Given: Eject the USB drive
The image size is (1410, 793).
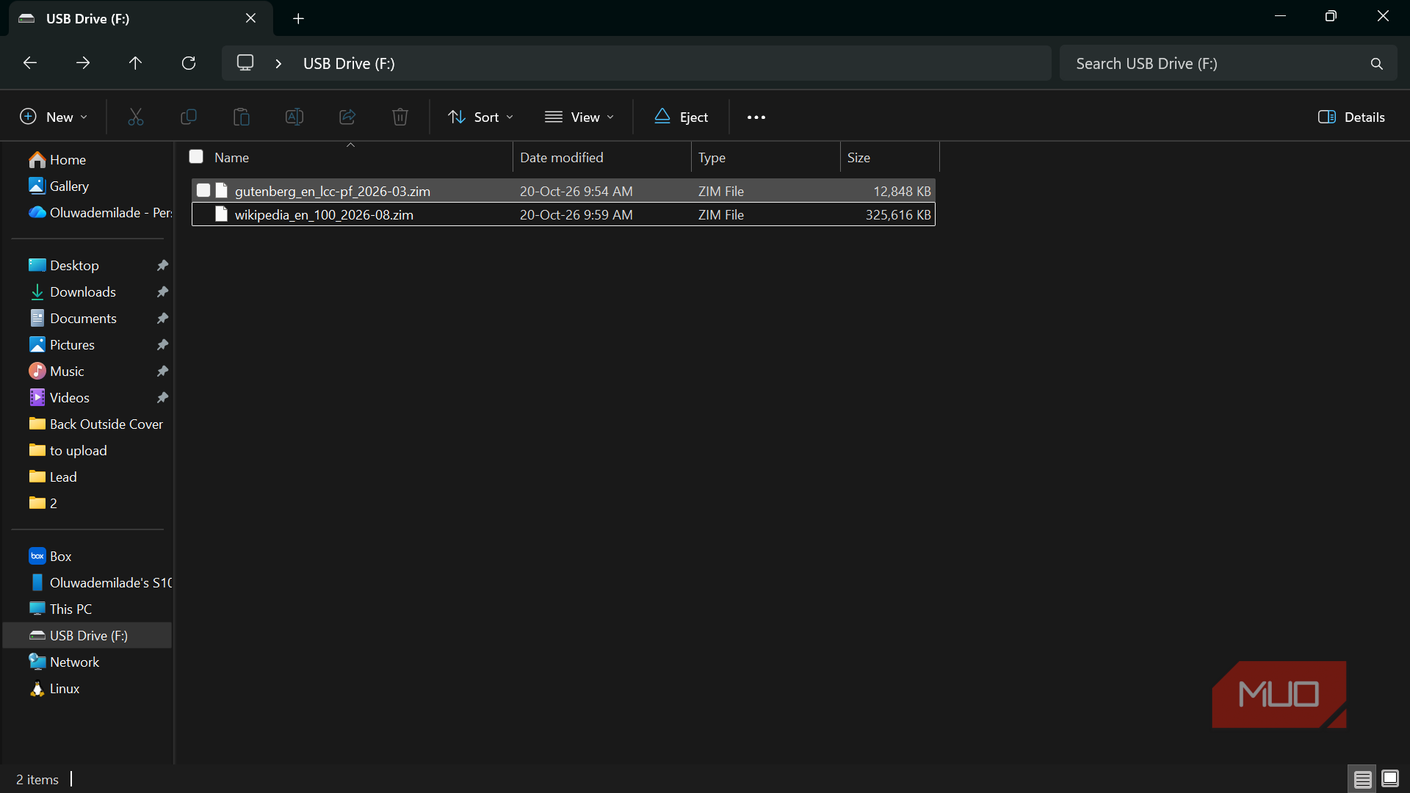Looking at the screenshot, I should click(x=681, y=117).
